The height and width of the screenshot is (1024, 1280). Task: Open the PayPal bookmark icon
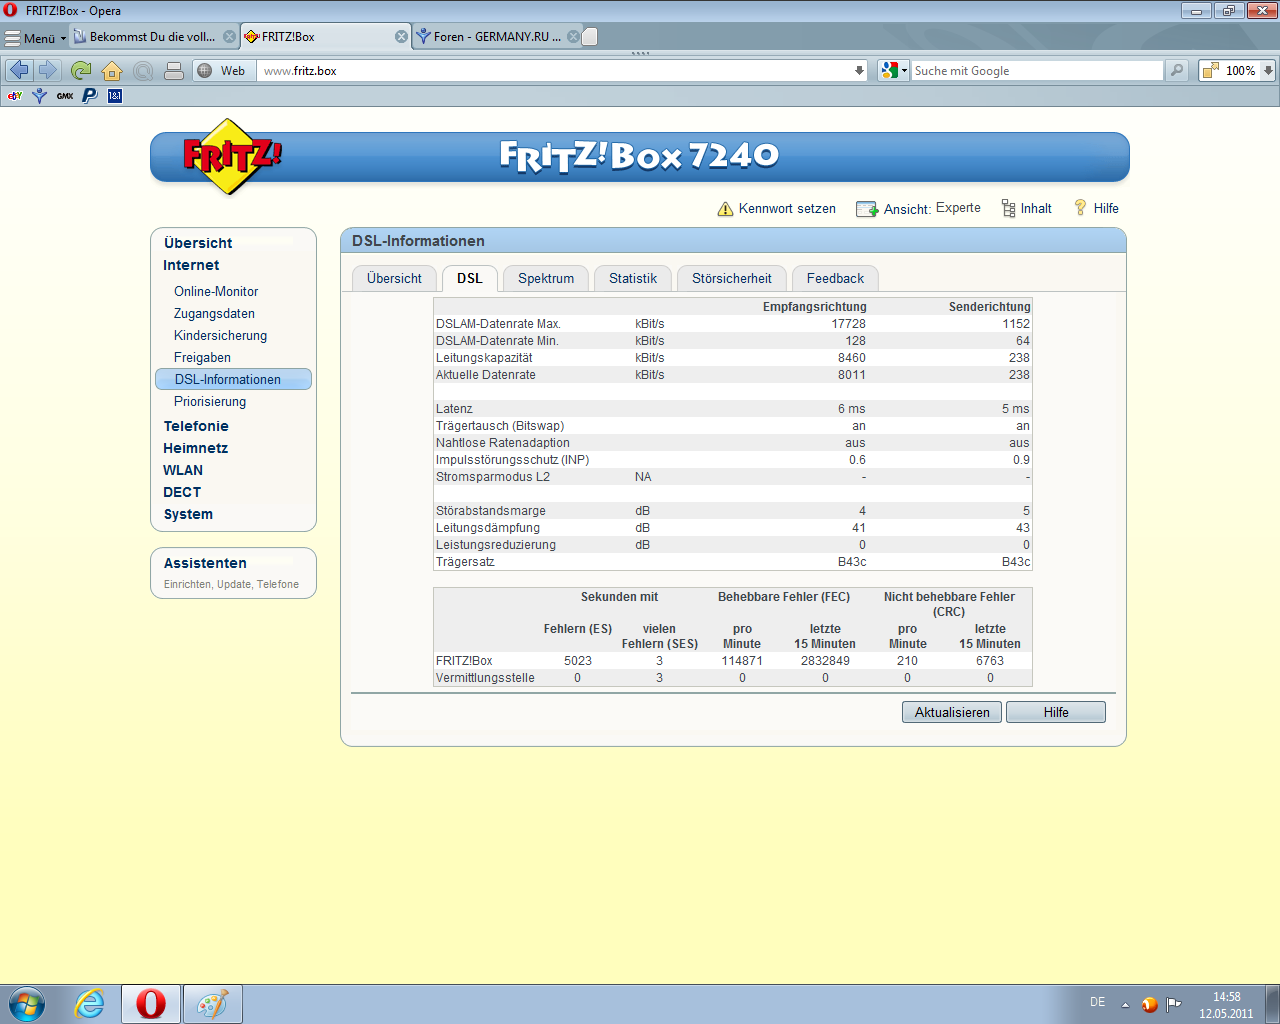click(89, 96)
